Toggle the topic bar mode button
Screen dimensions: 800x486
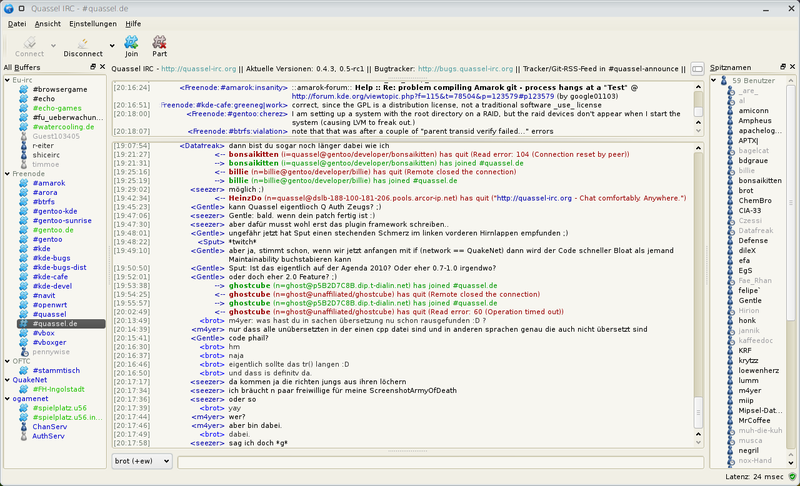[697, 69]
